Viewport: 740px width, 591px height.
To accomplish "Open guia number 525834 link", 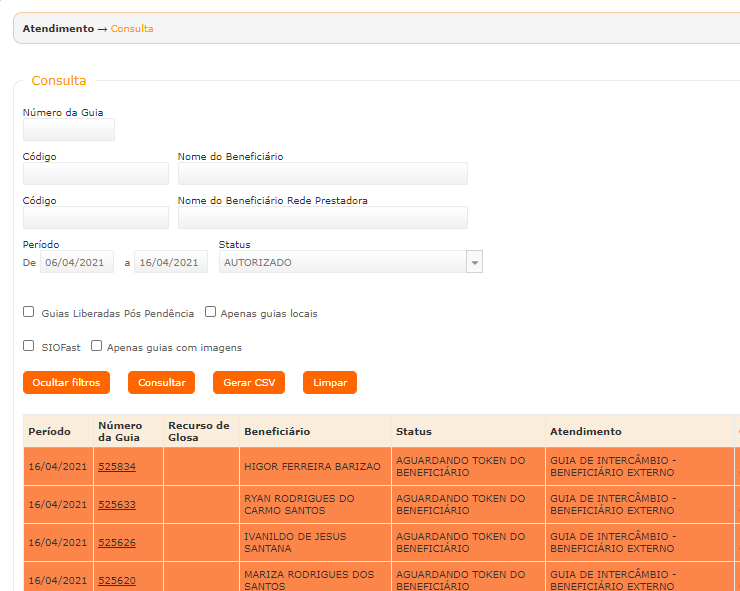I will 117,467.
